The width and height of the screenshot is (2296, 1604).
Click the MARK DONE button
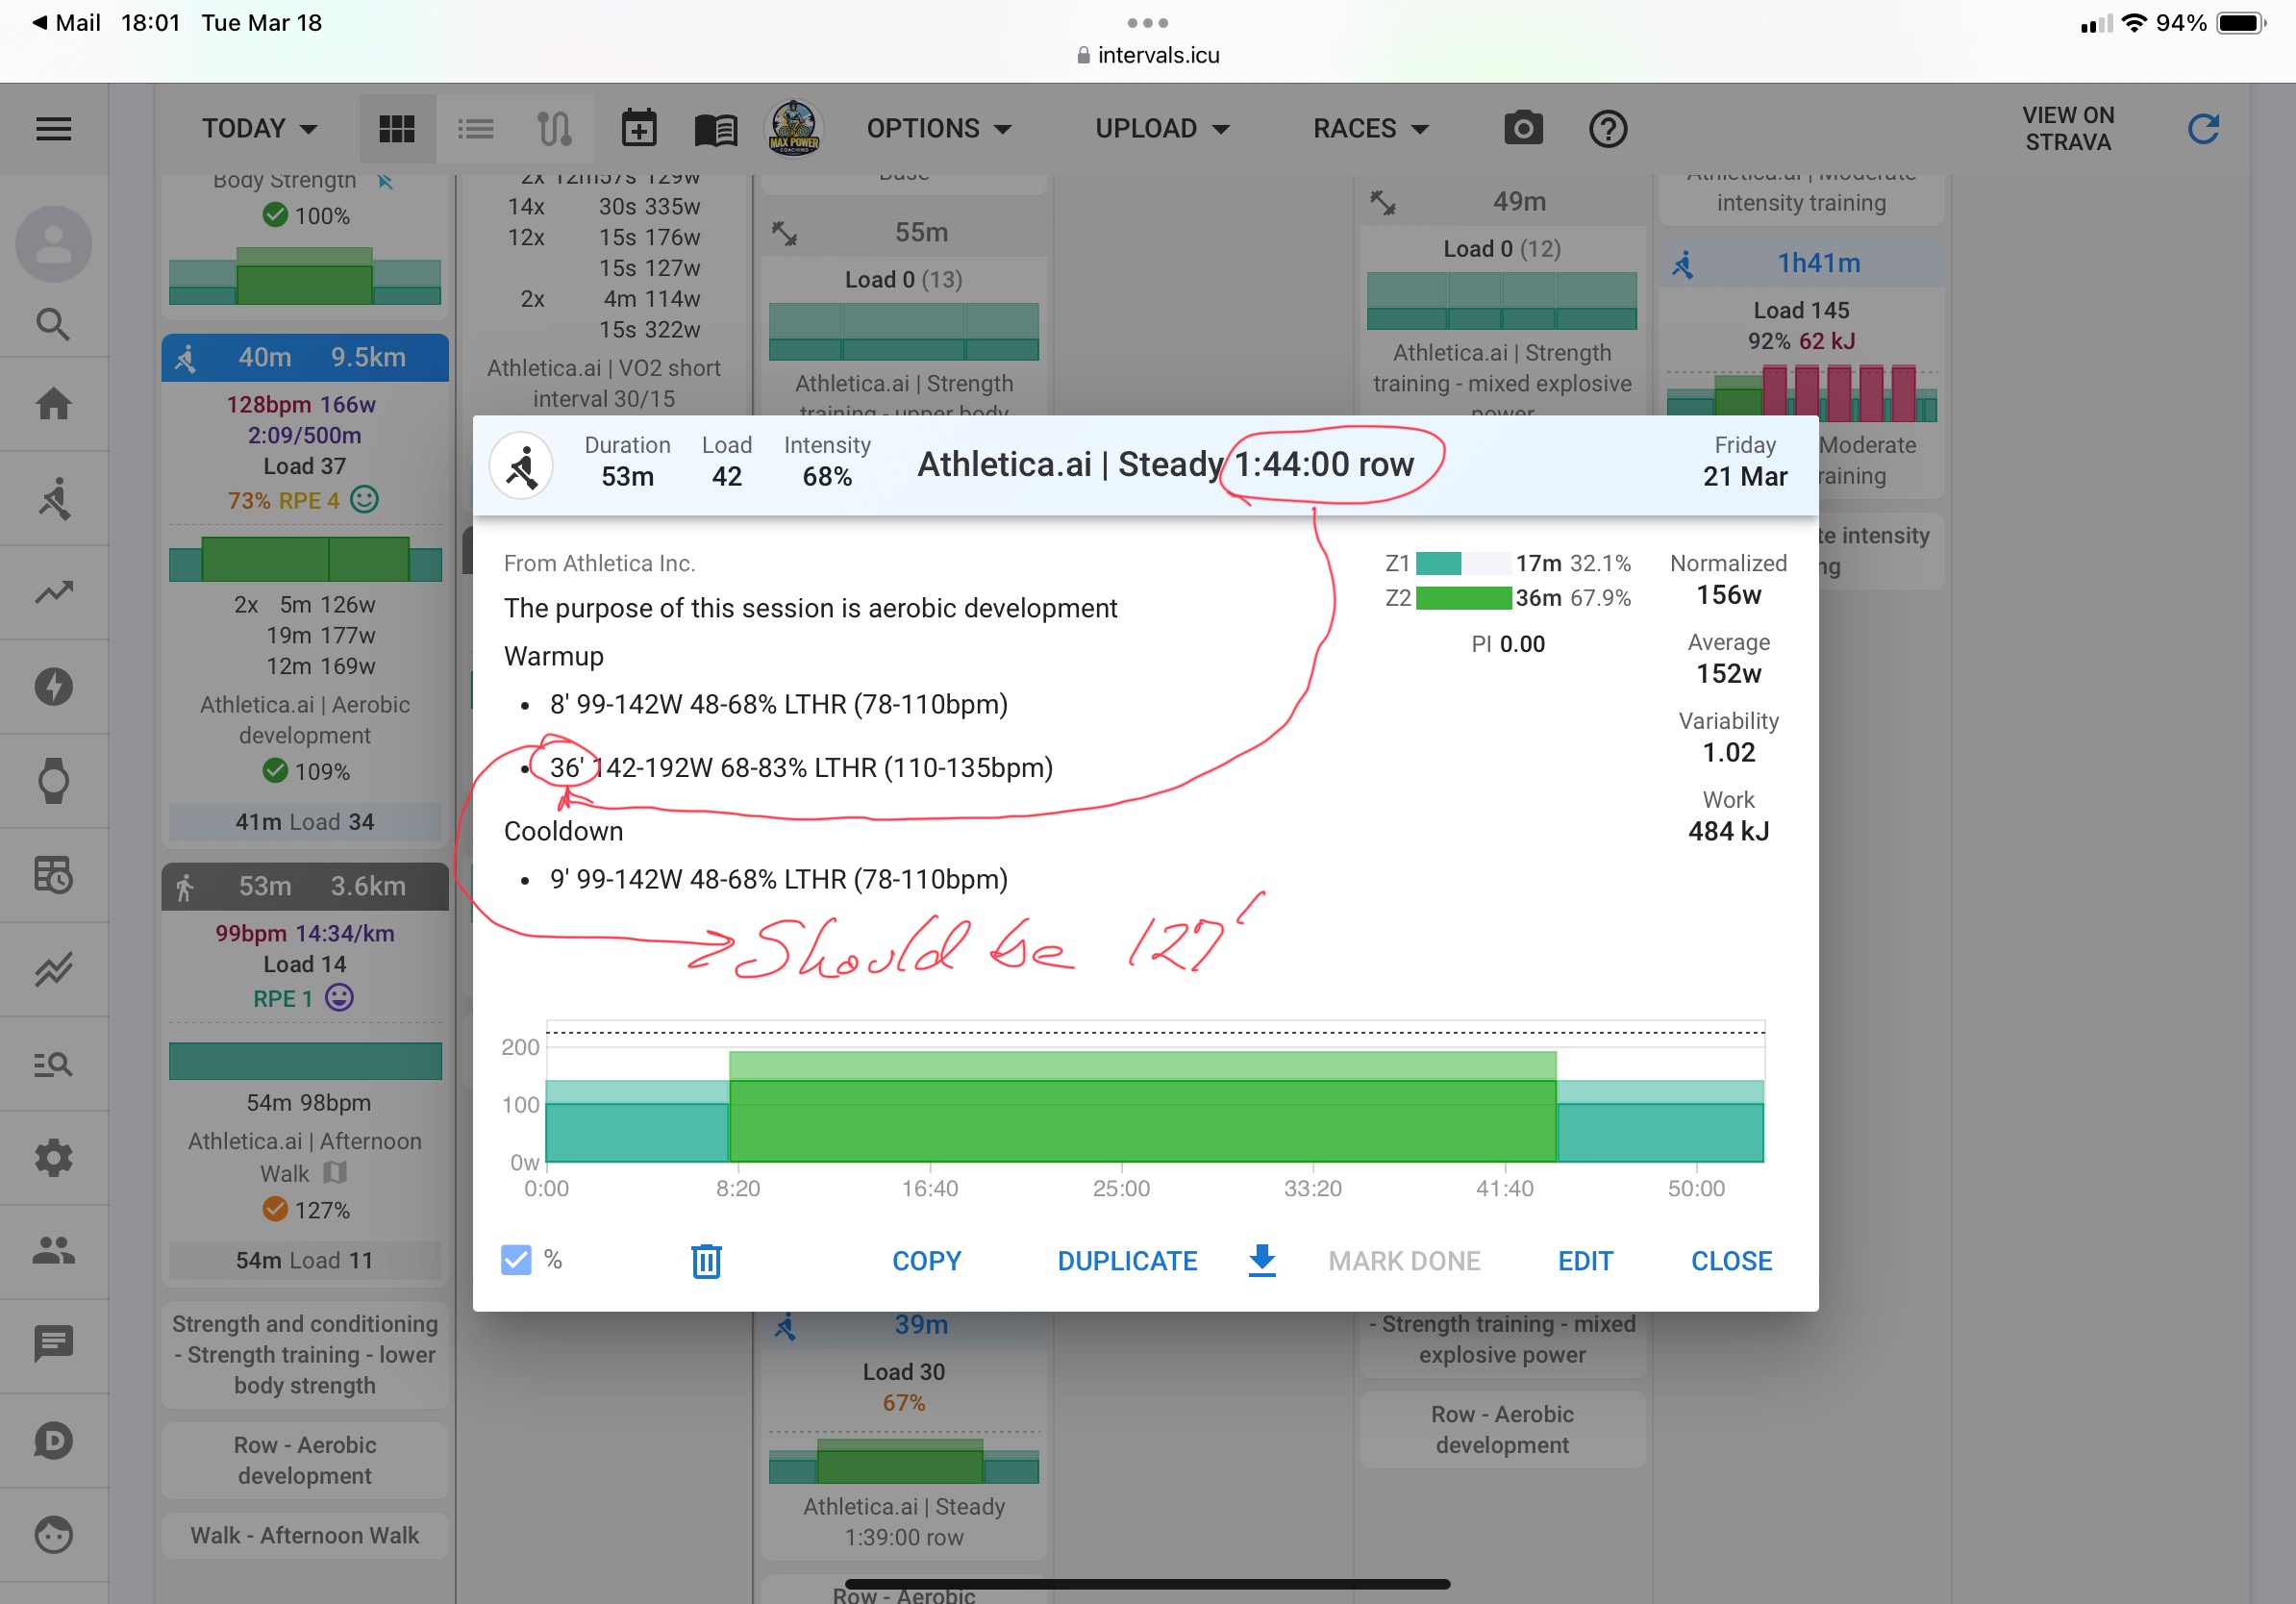coord(1404,1261)
